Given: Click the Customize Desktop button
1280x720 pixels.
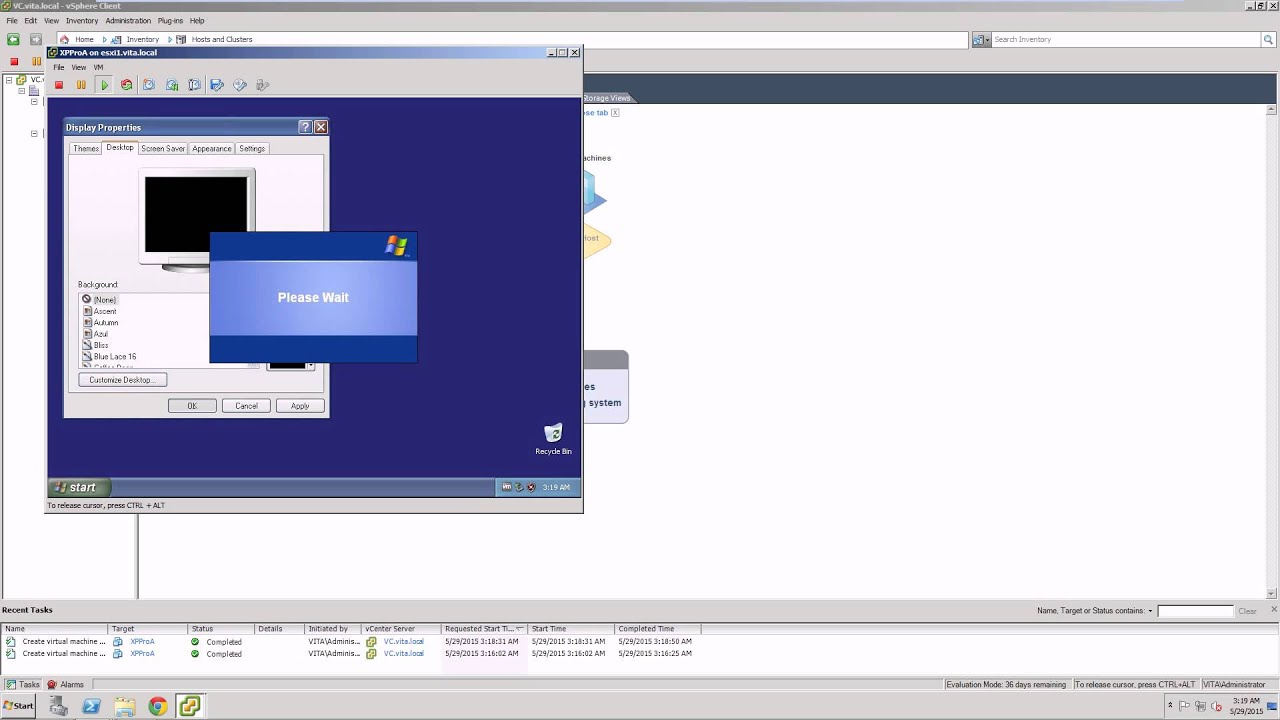Looking at the screenshot, I should pyautogui.click(x=122, y=380).
